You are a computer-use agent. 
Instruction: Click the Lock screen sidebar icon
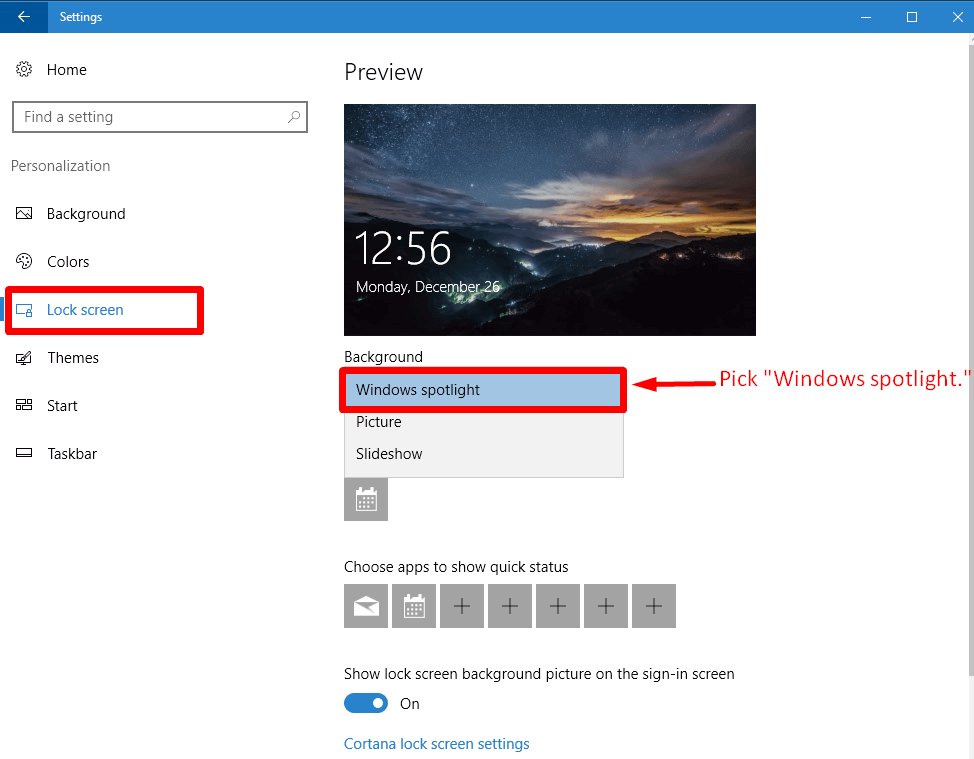pos(24,310)
